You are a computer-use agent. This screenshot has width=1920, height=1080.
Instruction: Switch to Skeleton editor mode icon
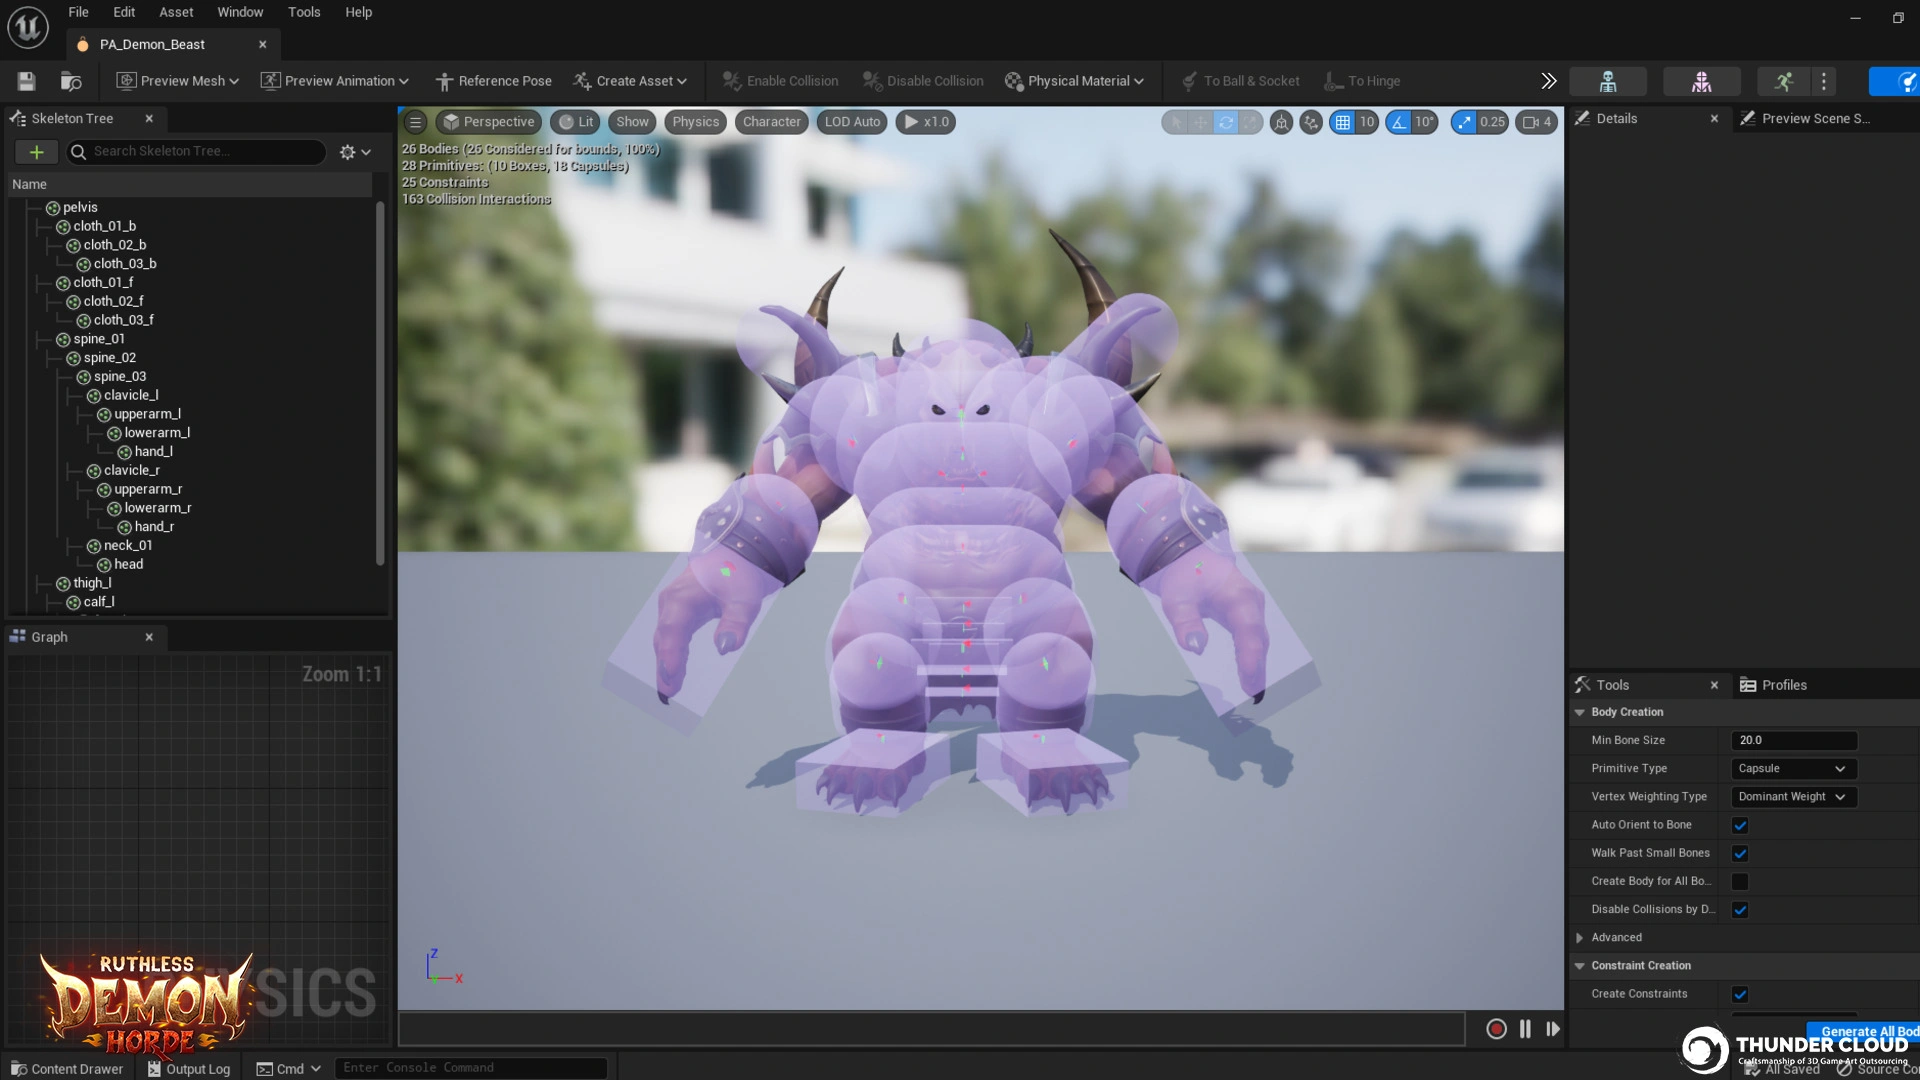[1608, 81]
